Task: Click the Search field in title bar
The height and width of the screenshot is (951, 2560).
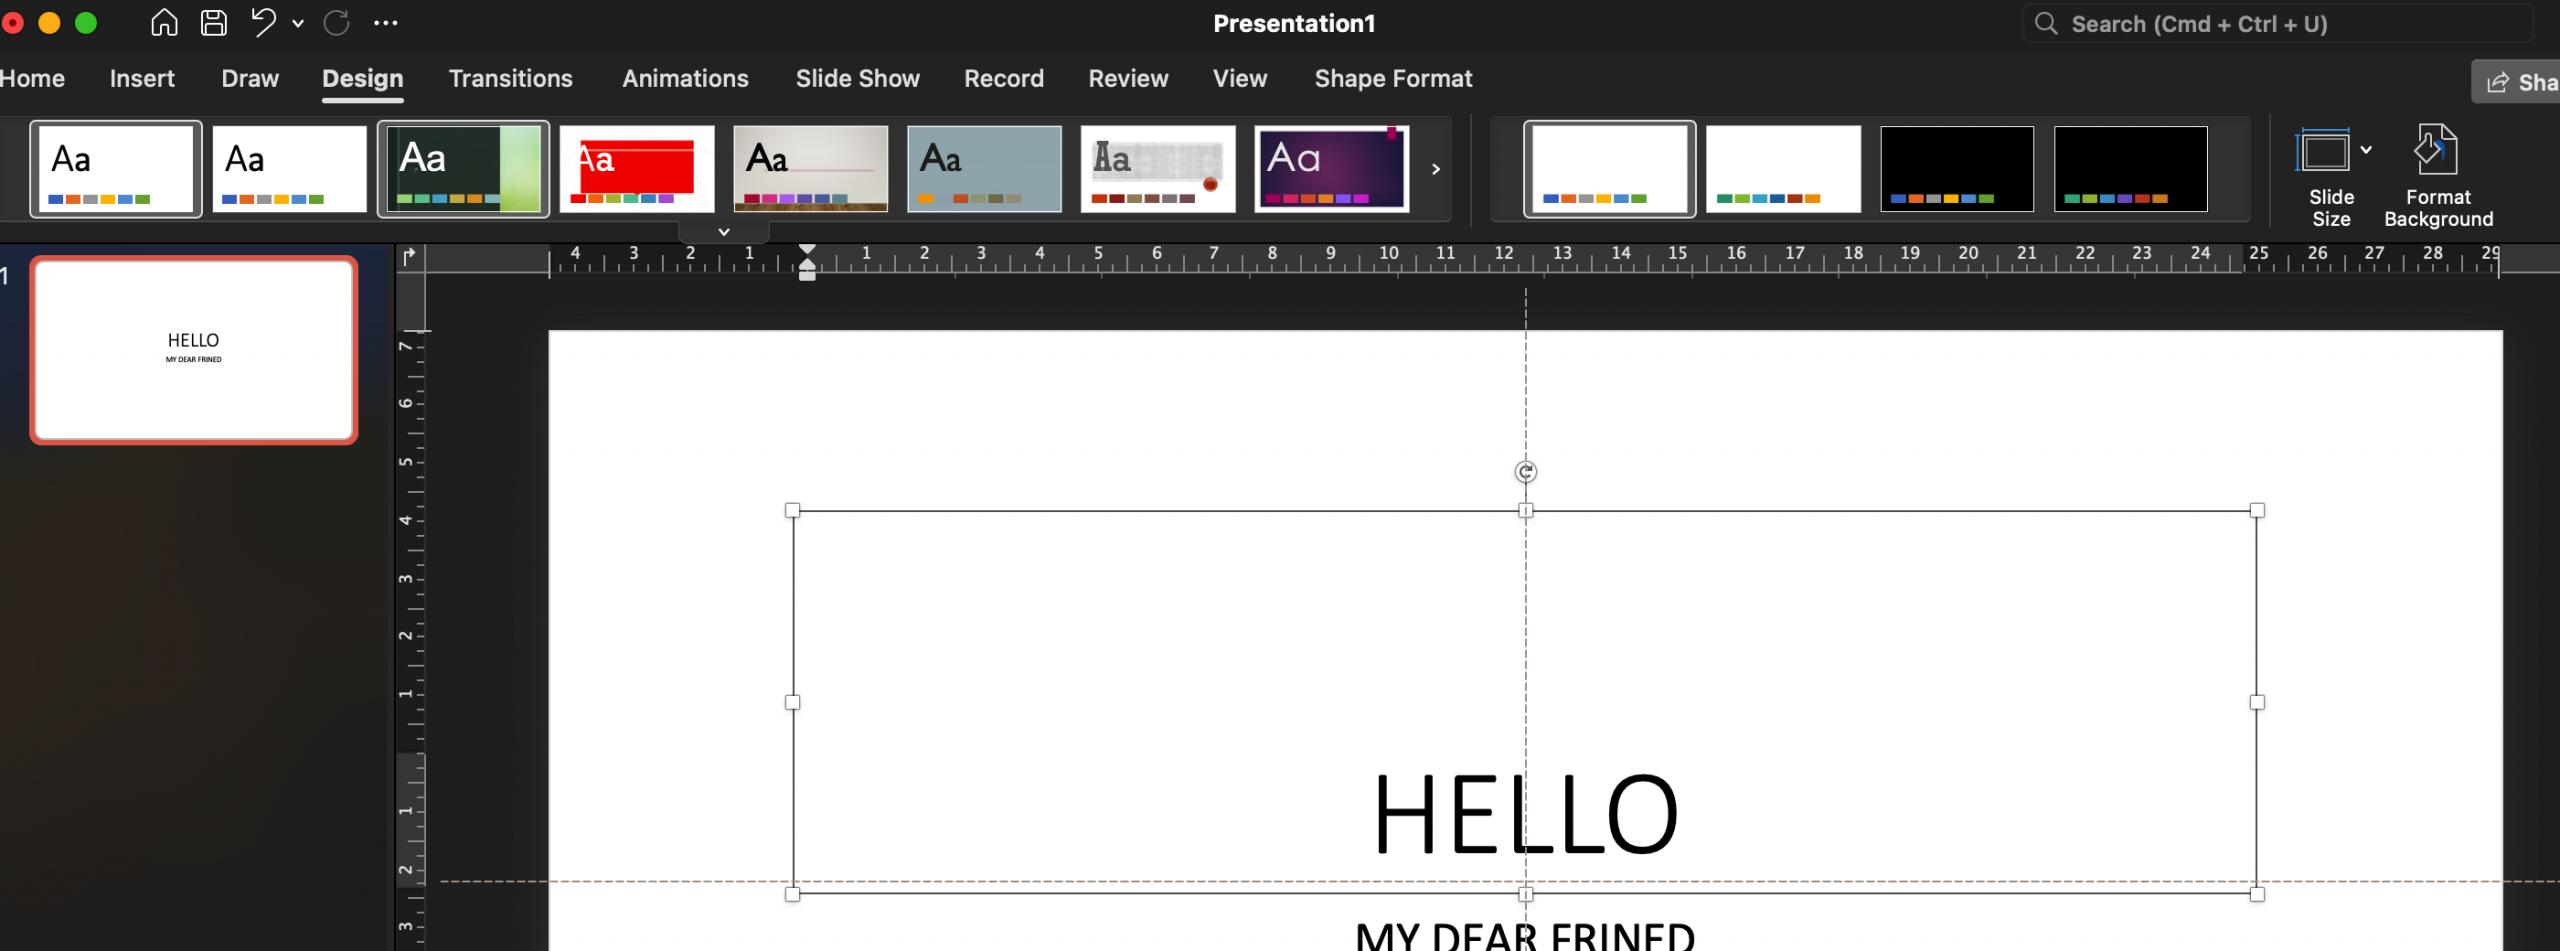Action: pos(2278,24)
